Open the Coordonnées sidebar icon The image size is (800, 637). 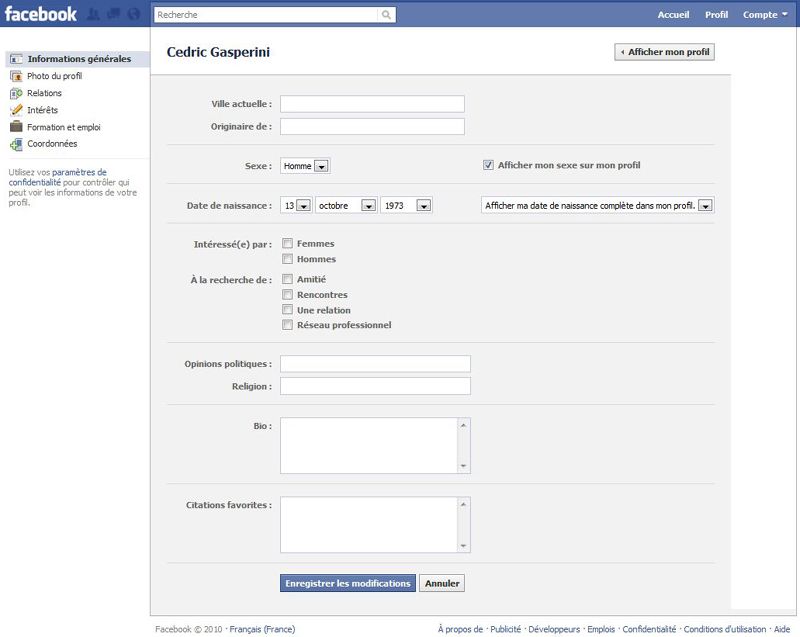[x=16, y=144]
